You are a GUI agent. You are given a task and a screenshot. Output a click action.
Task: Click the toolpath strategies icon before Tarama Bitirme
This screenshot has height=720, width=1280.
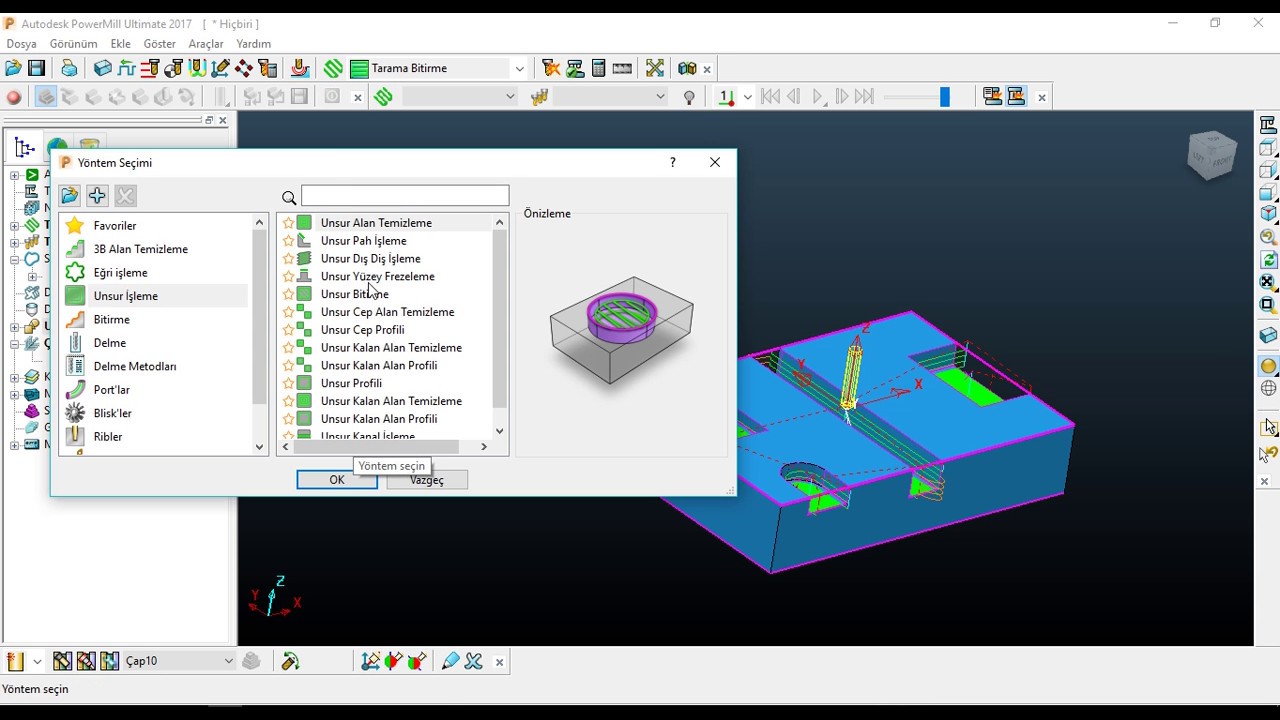point(333,68)
